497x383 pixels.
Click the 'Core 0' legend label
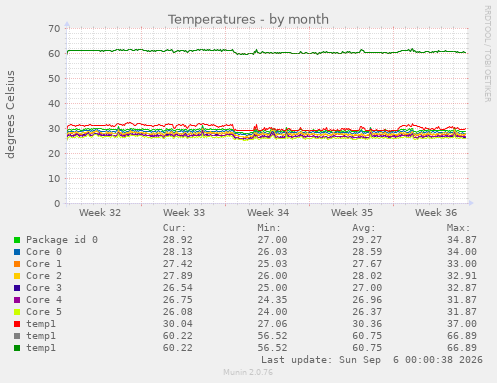point(44,252)
